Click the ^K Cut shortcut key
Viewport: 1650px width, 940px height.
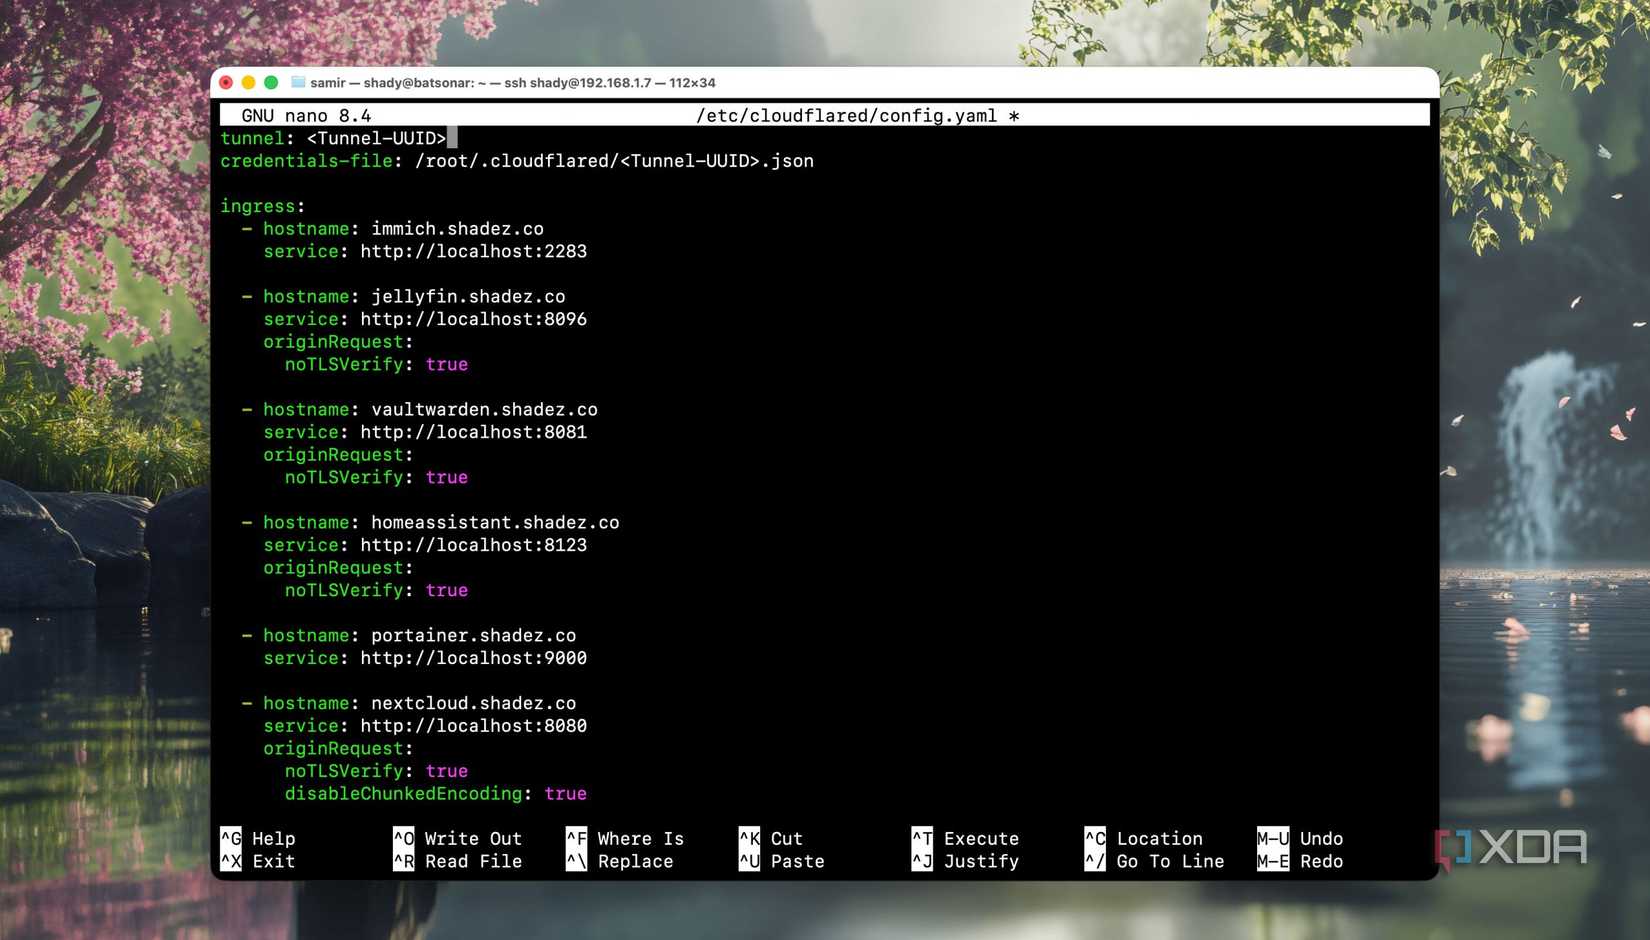[749, 838]
